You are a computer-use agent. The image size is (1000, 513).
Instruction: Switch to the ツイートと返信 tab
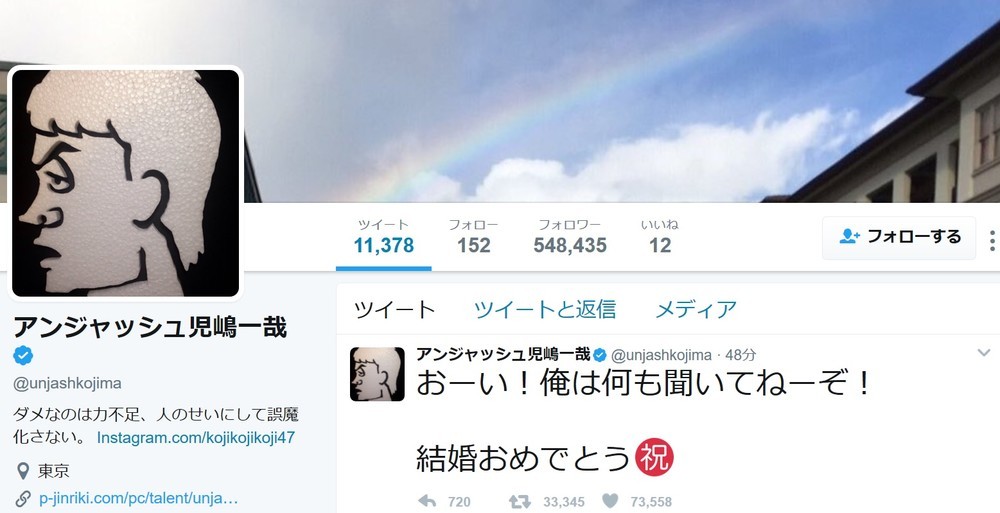click(x=545, y=309)
